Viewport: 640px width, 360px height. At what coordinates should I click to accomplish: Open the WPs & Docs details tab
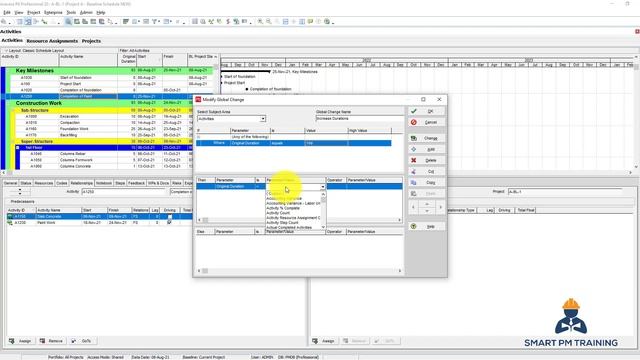pos(158,183)
